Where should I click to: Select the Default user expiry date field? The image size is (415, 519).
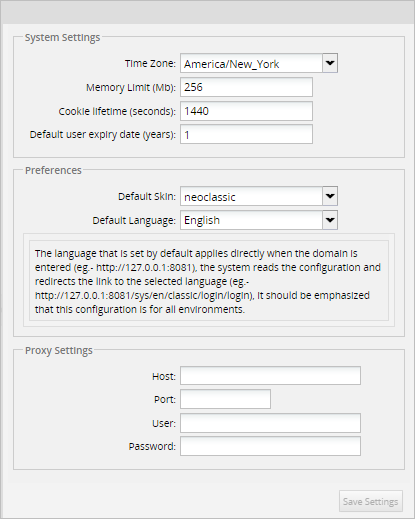point(246,134)
